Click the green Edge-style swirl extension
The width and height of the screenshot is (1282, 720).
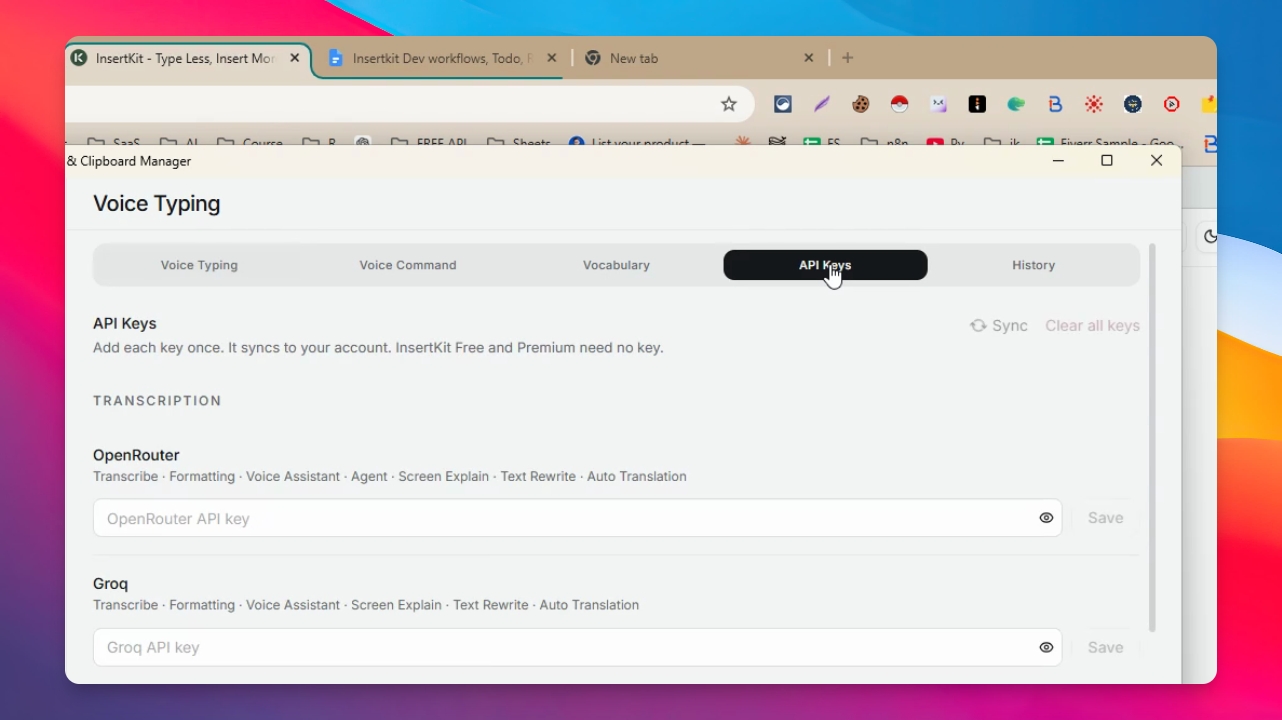tap(1016, 104)
